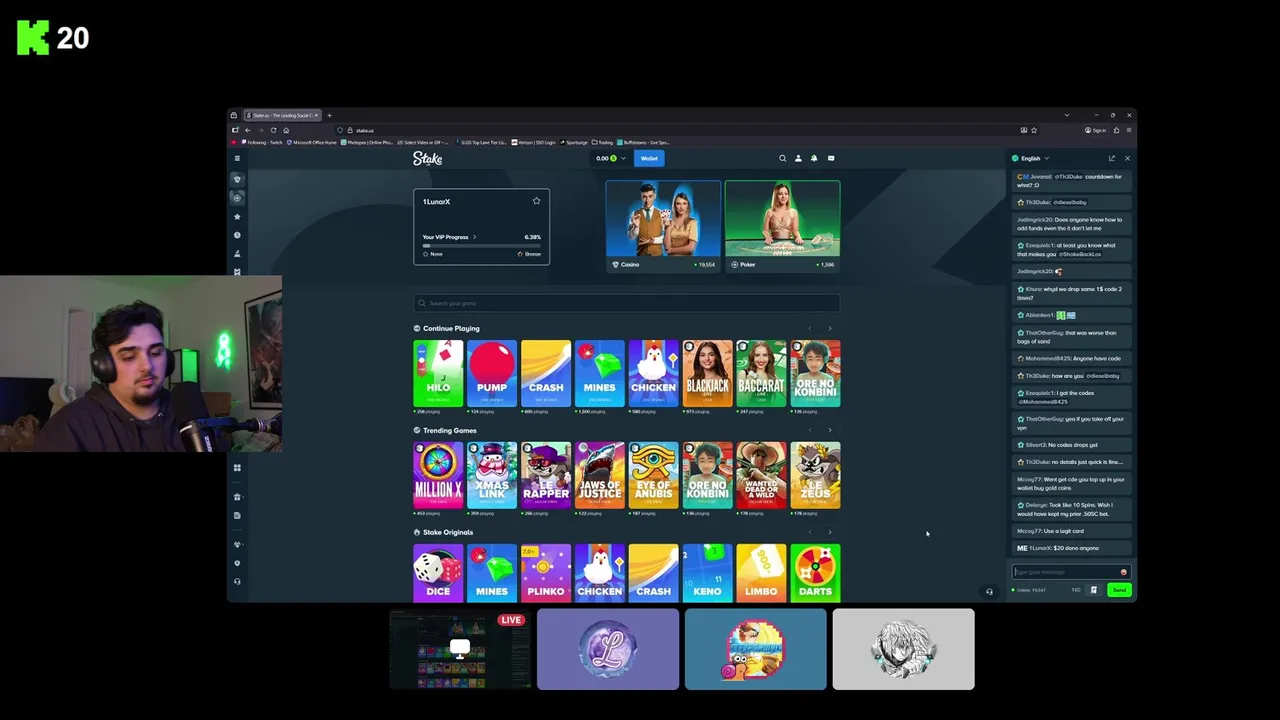Image resolution: width=1280 pixels, height=720 pixels.
Task: Next arrow for Stake Originals row
Action: 829,532
